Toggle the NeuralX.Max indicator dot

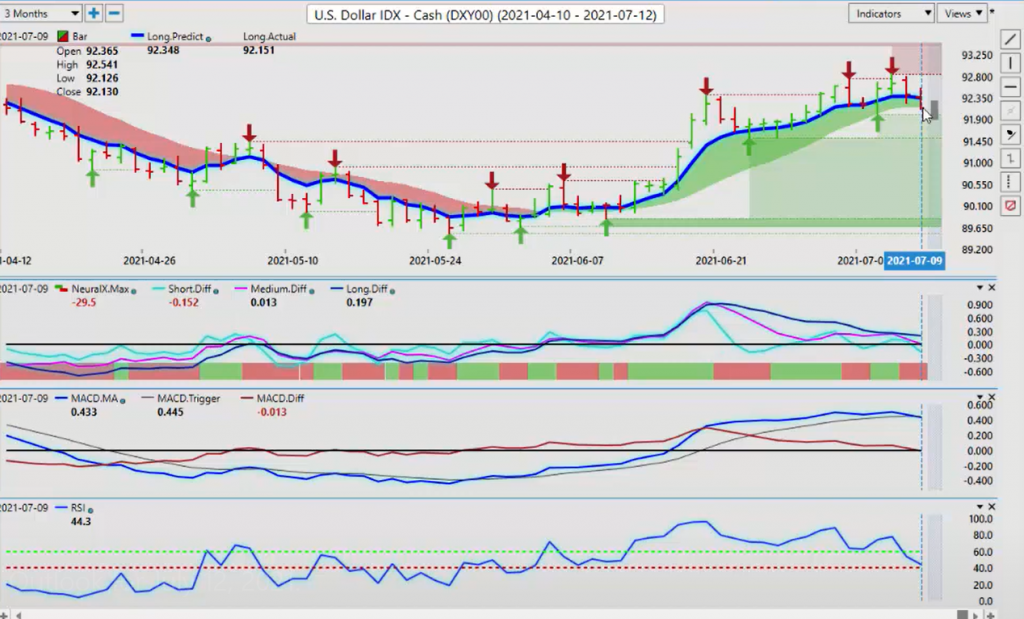point(134,291)
